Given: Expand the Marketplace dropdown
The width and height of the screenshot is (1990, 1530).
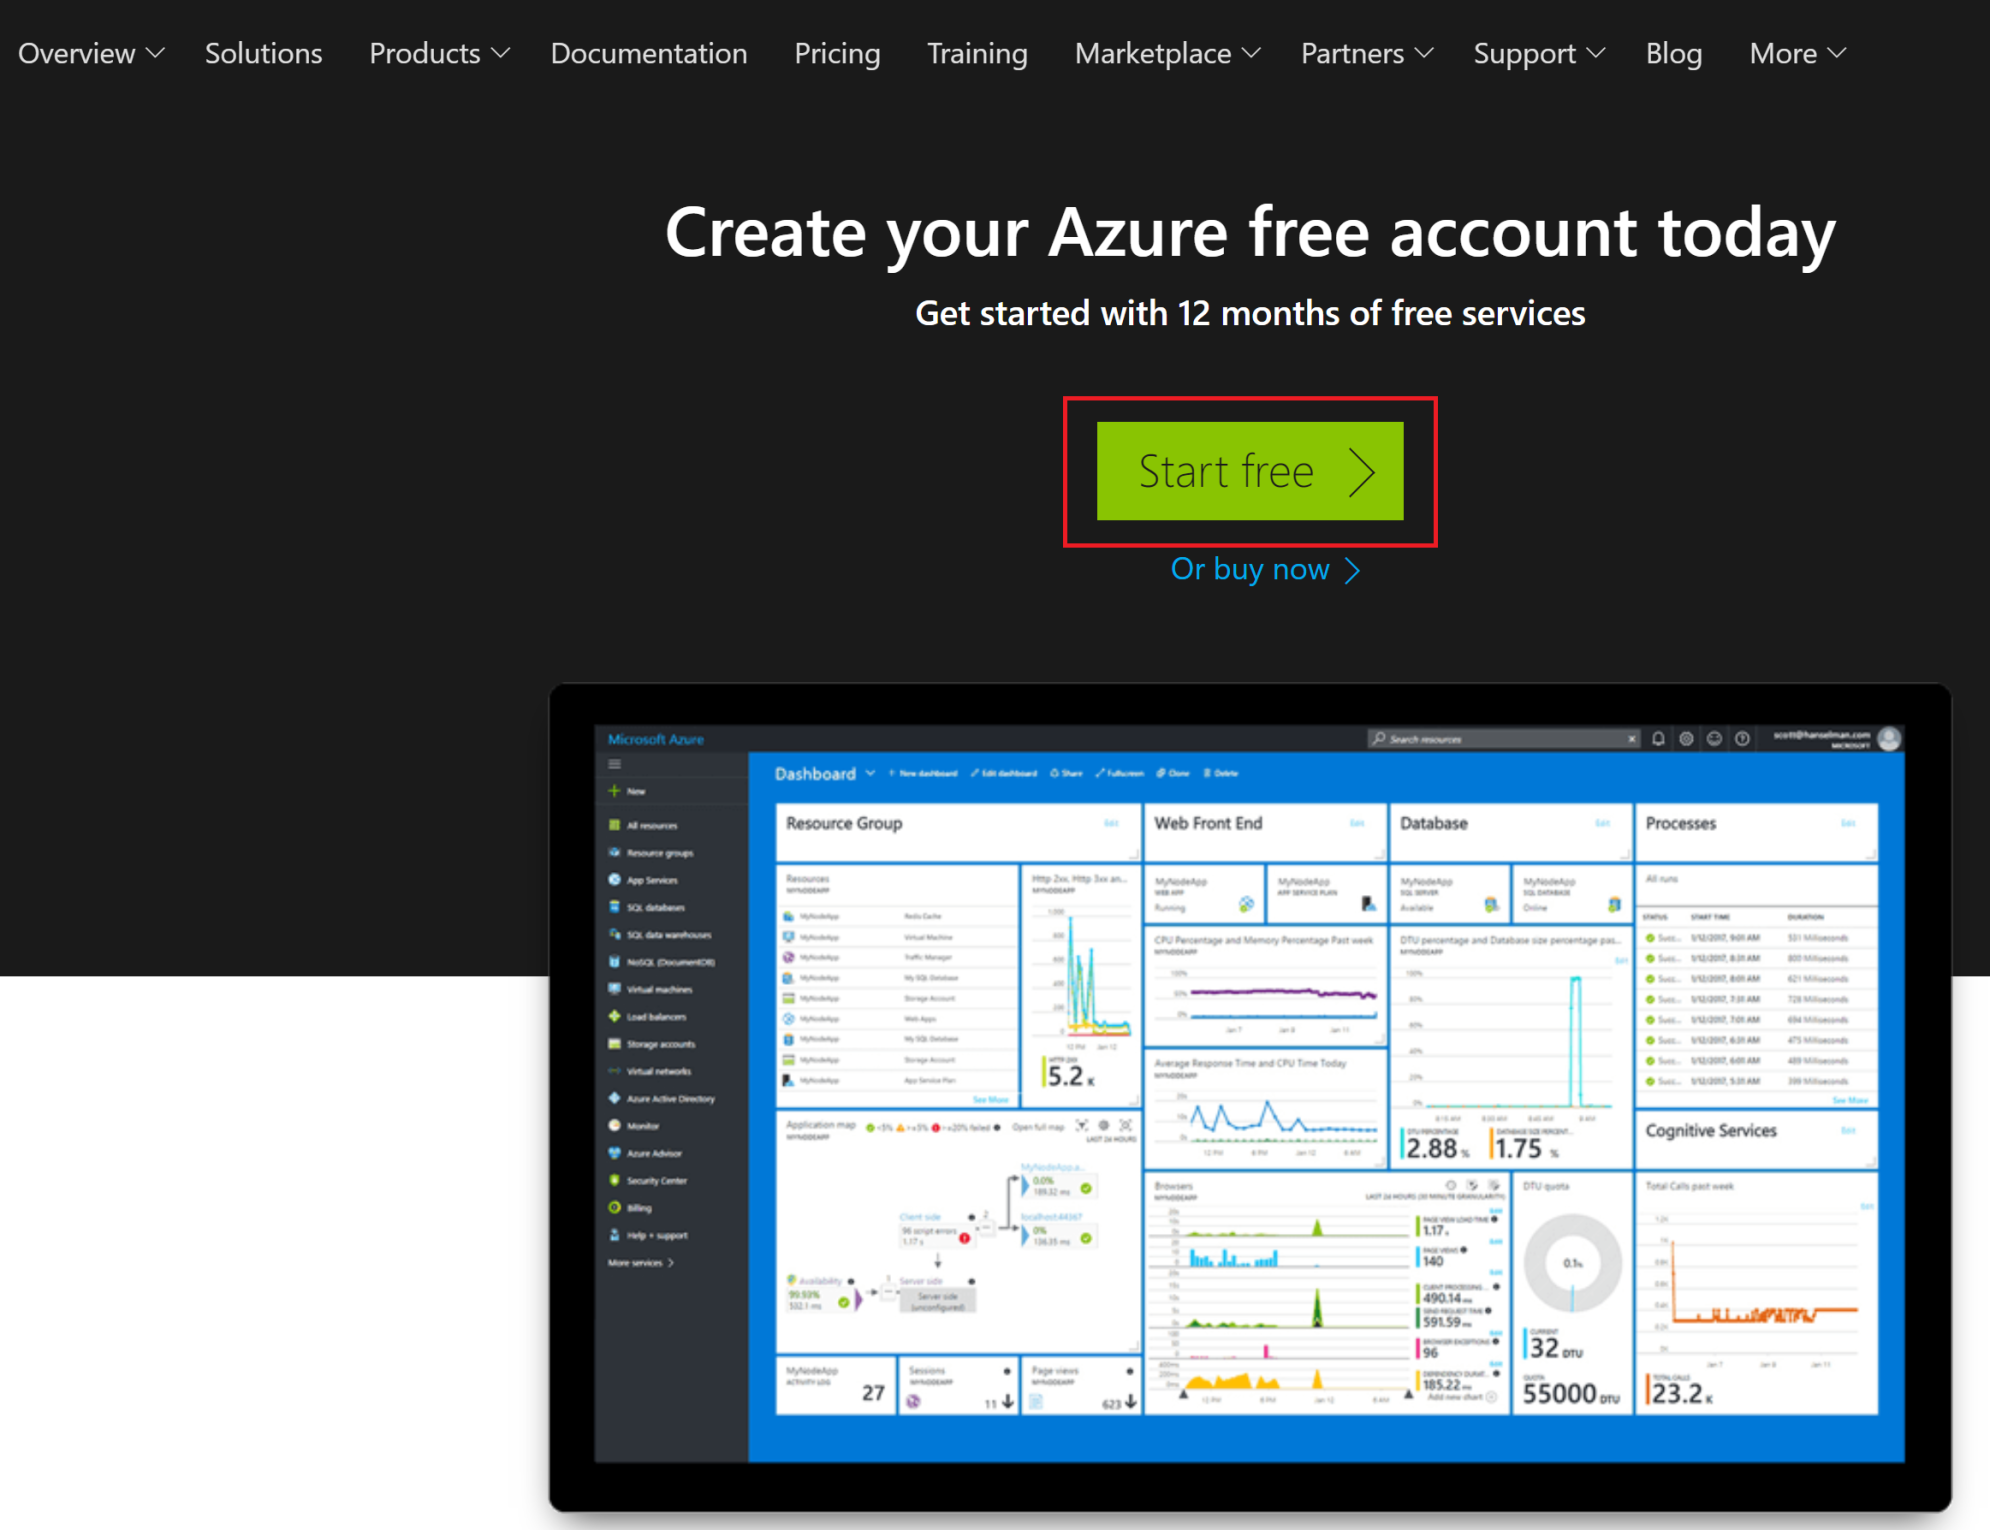Looking at the screenshot, I should [x=1167, y=53].
